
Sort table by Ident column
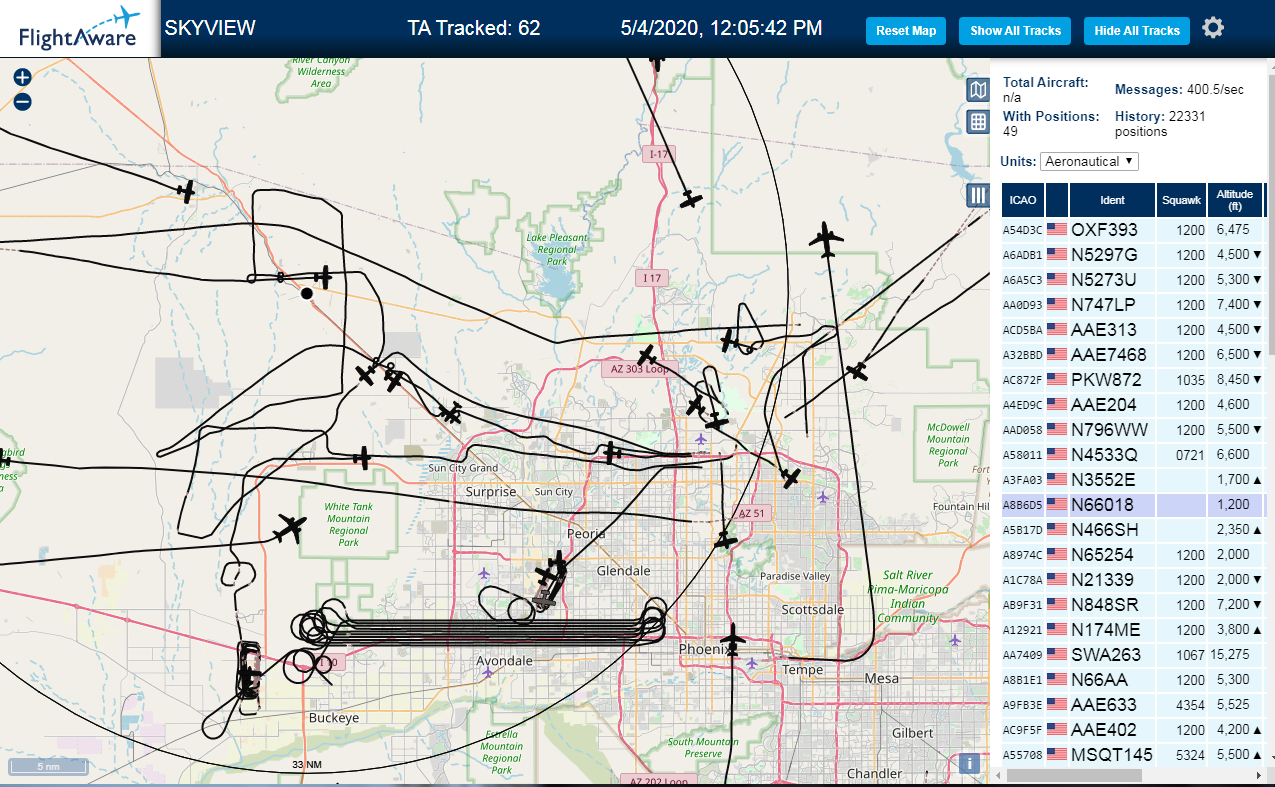coord(1112,200)
